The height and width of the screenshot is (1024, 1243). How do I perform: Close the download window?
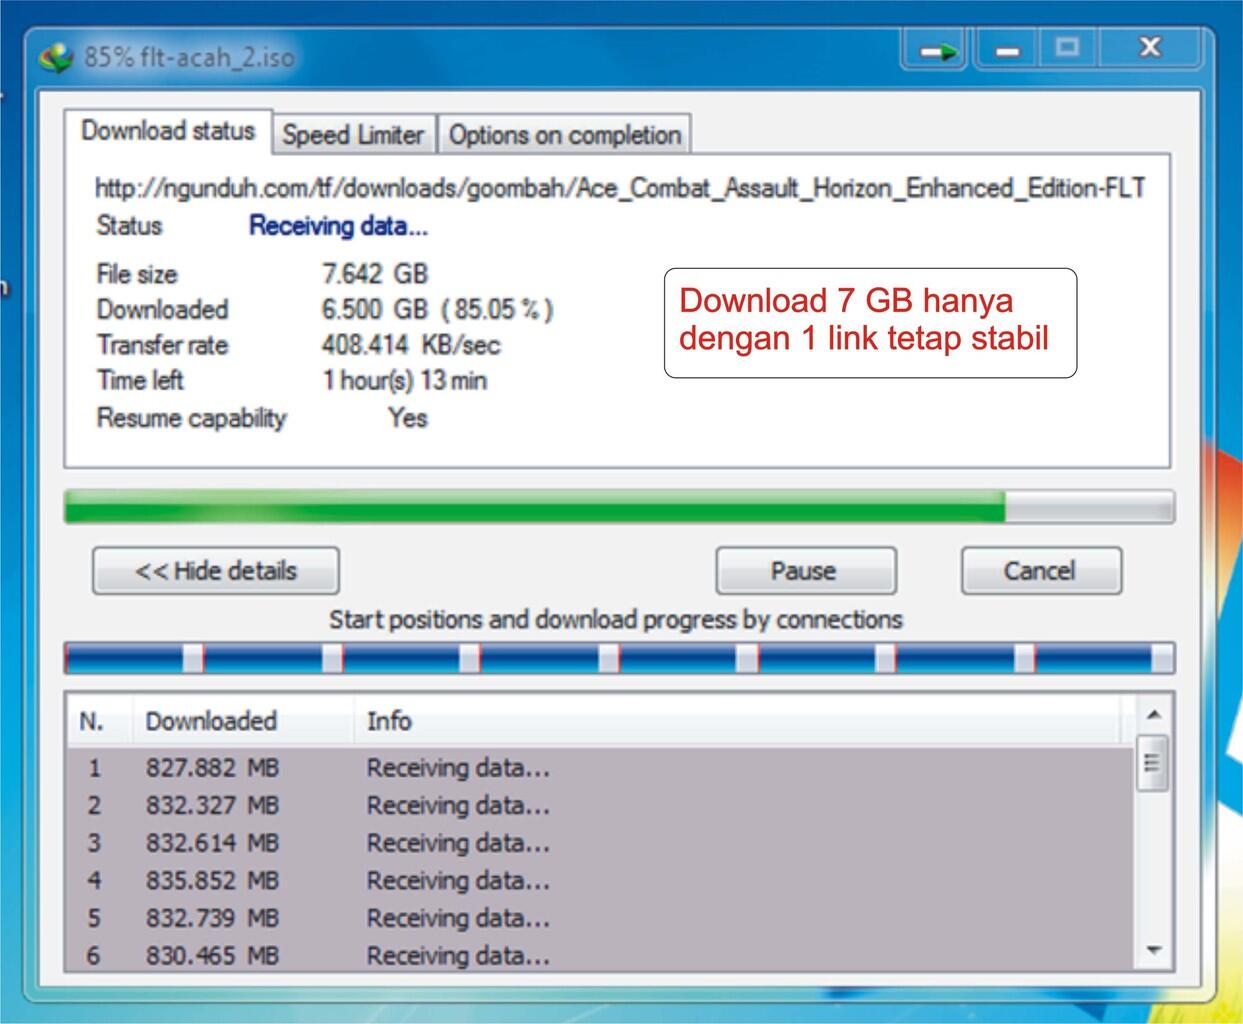1149,48
